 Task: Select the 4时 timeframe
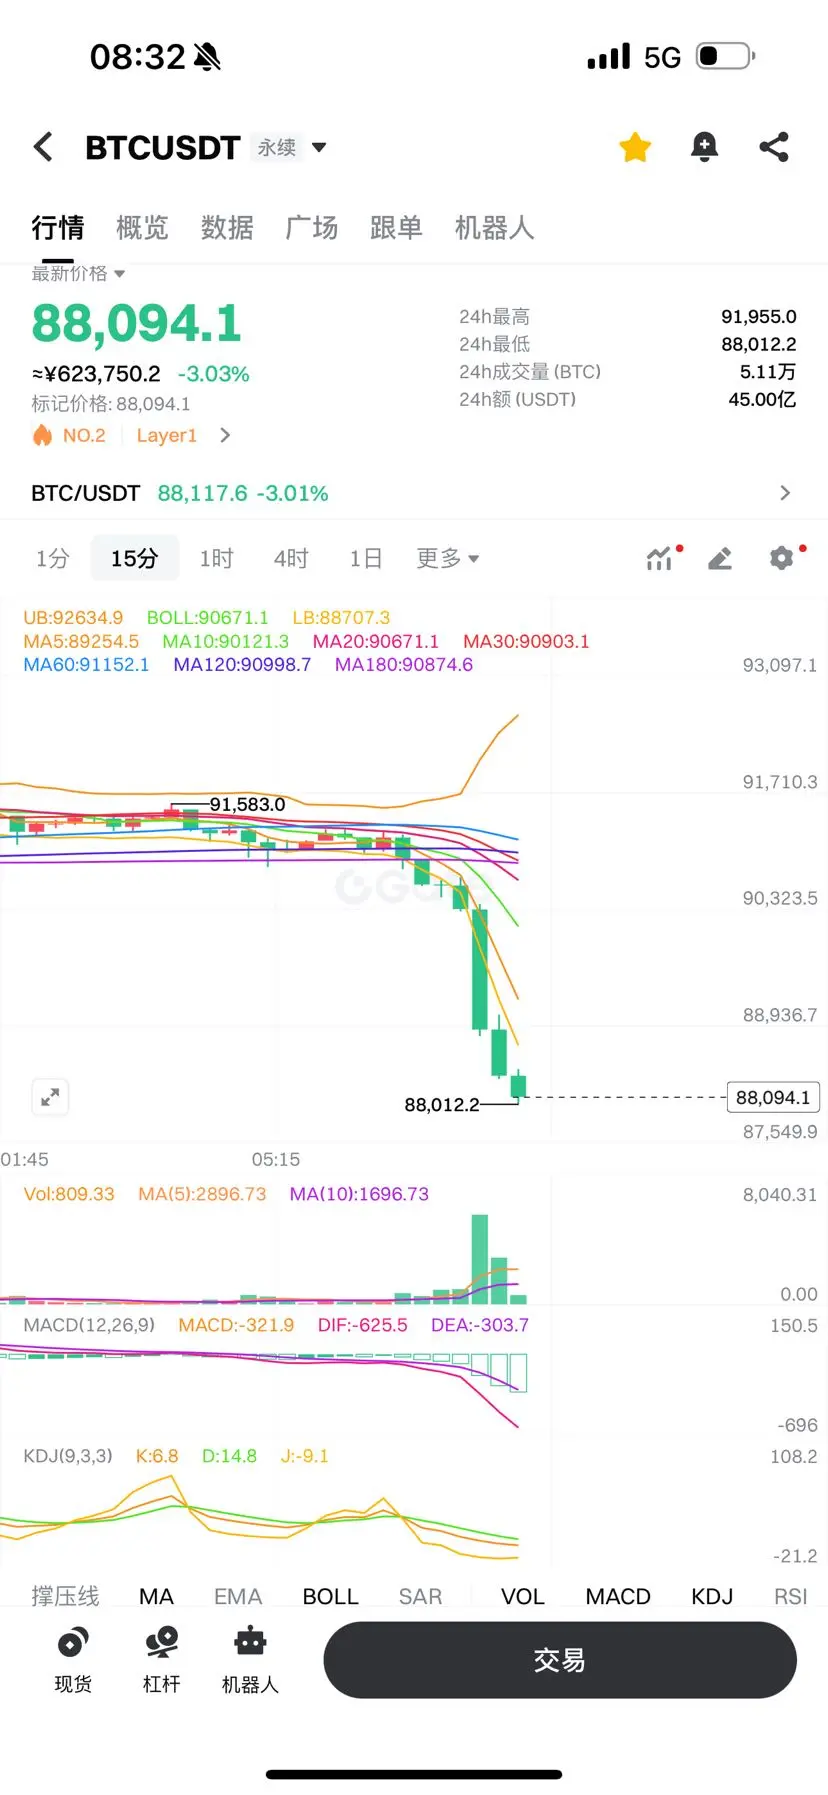tap(291, 558)
